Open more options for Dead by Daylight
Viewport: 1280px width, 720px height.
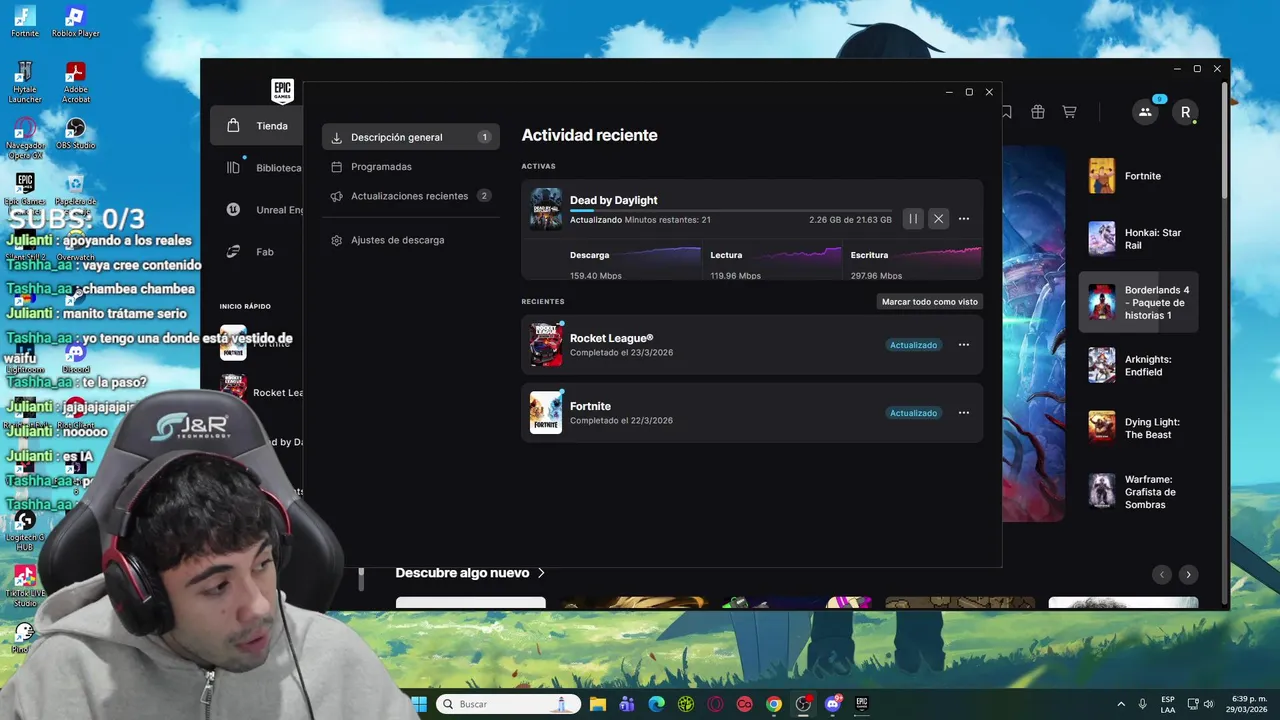point(964,218)
